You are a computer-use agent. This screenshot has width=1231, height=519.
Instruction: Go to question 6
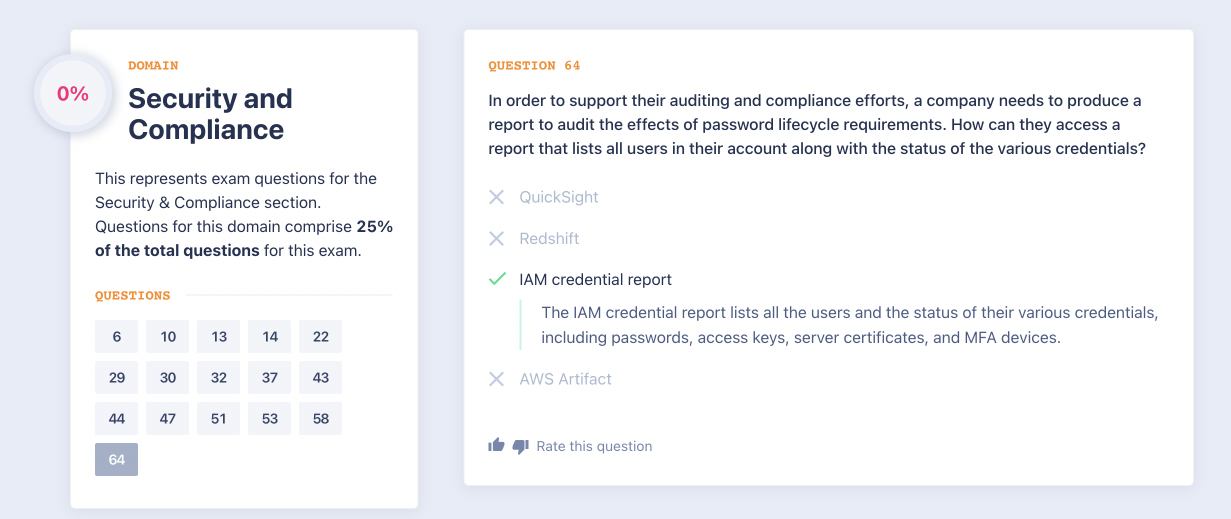pyautogui.click(x=117, y=337)
